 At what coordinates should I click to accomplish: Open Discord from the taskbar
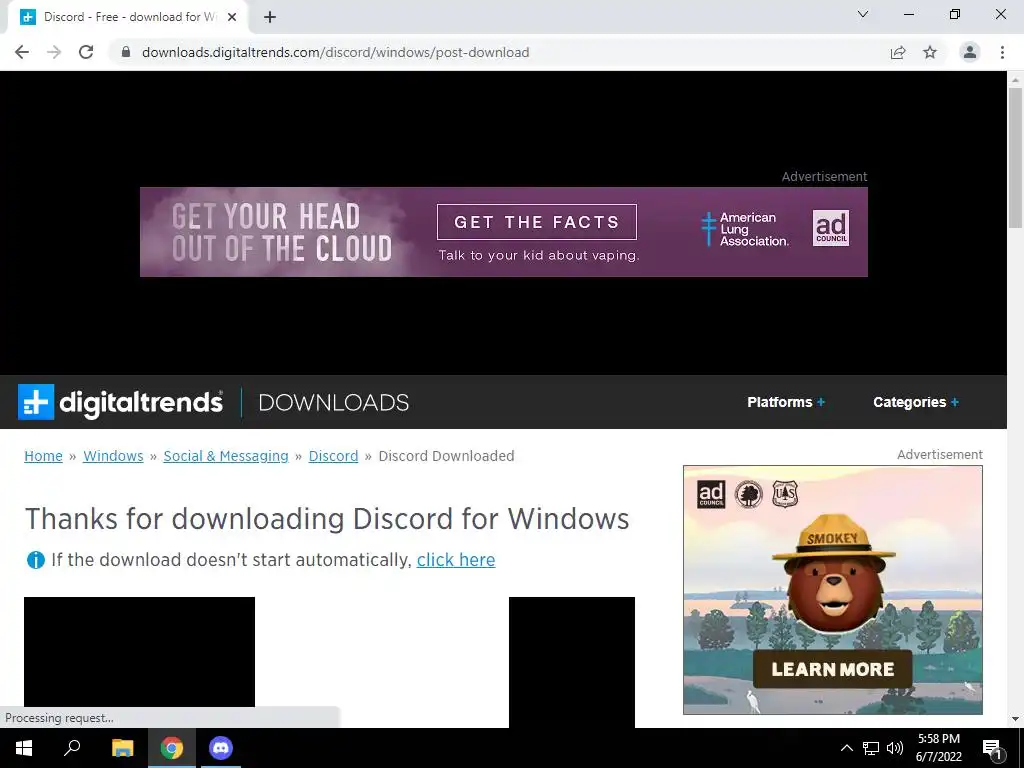click(x=221, y=748)
